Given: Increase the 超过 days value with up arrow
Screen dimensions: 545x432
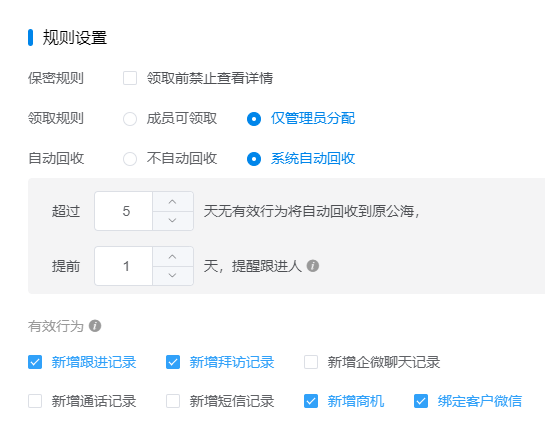Looking at the screenshot, I should coord(172,202).
